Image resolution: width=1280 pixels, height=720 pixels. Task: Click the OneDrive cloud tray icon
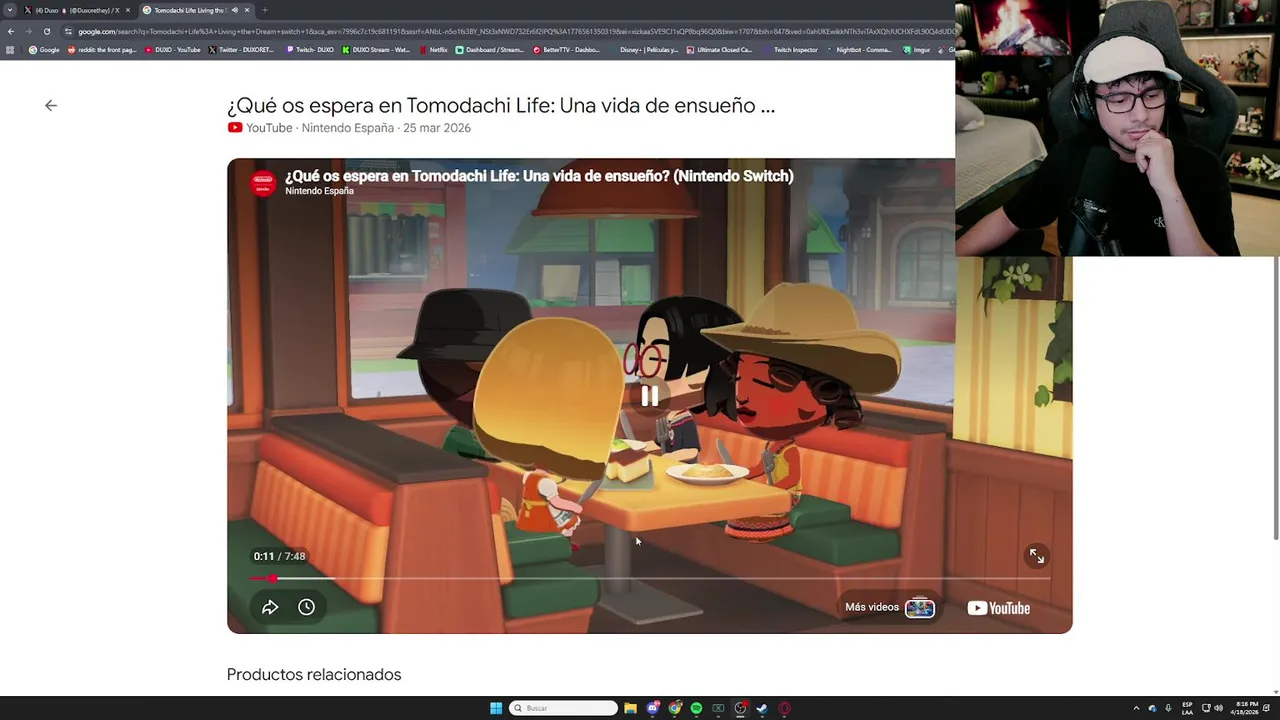1152,708
